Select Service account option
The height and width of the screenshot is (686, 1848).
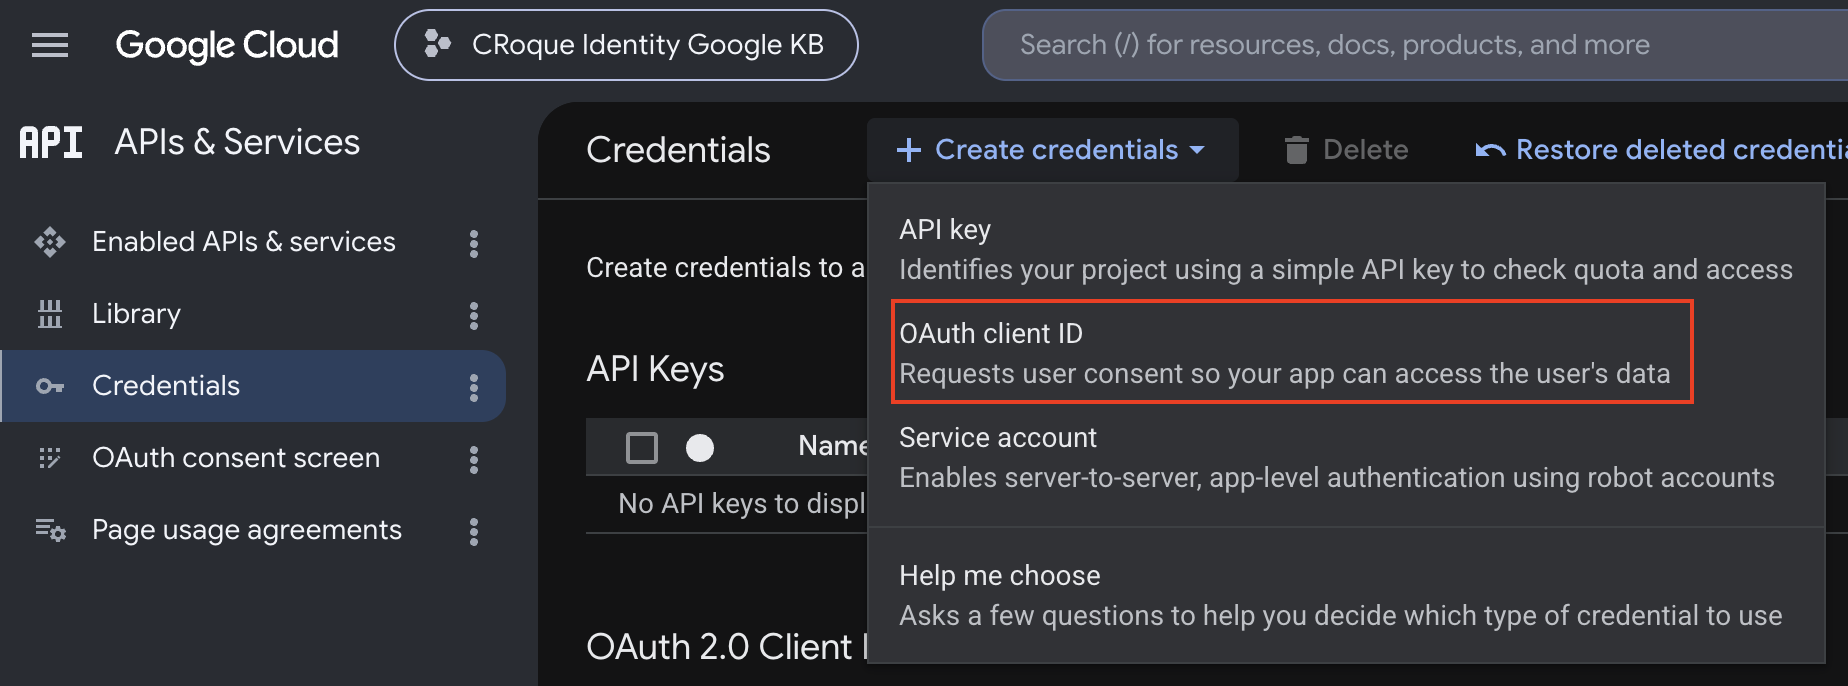[1346, 458]
